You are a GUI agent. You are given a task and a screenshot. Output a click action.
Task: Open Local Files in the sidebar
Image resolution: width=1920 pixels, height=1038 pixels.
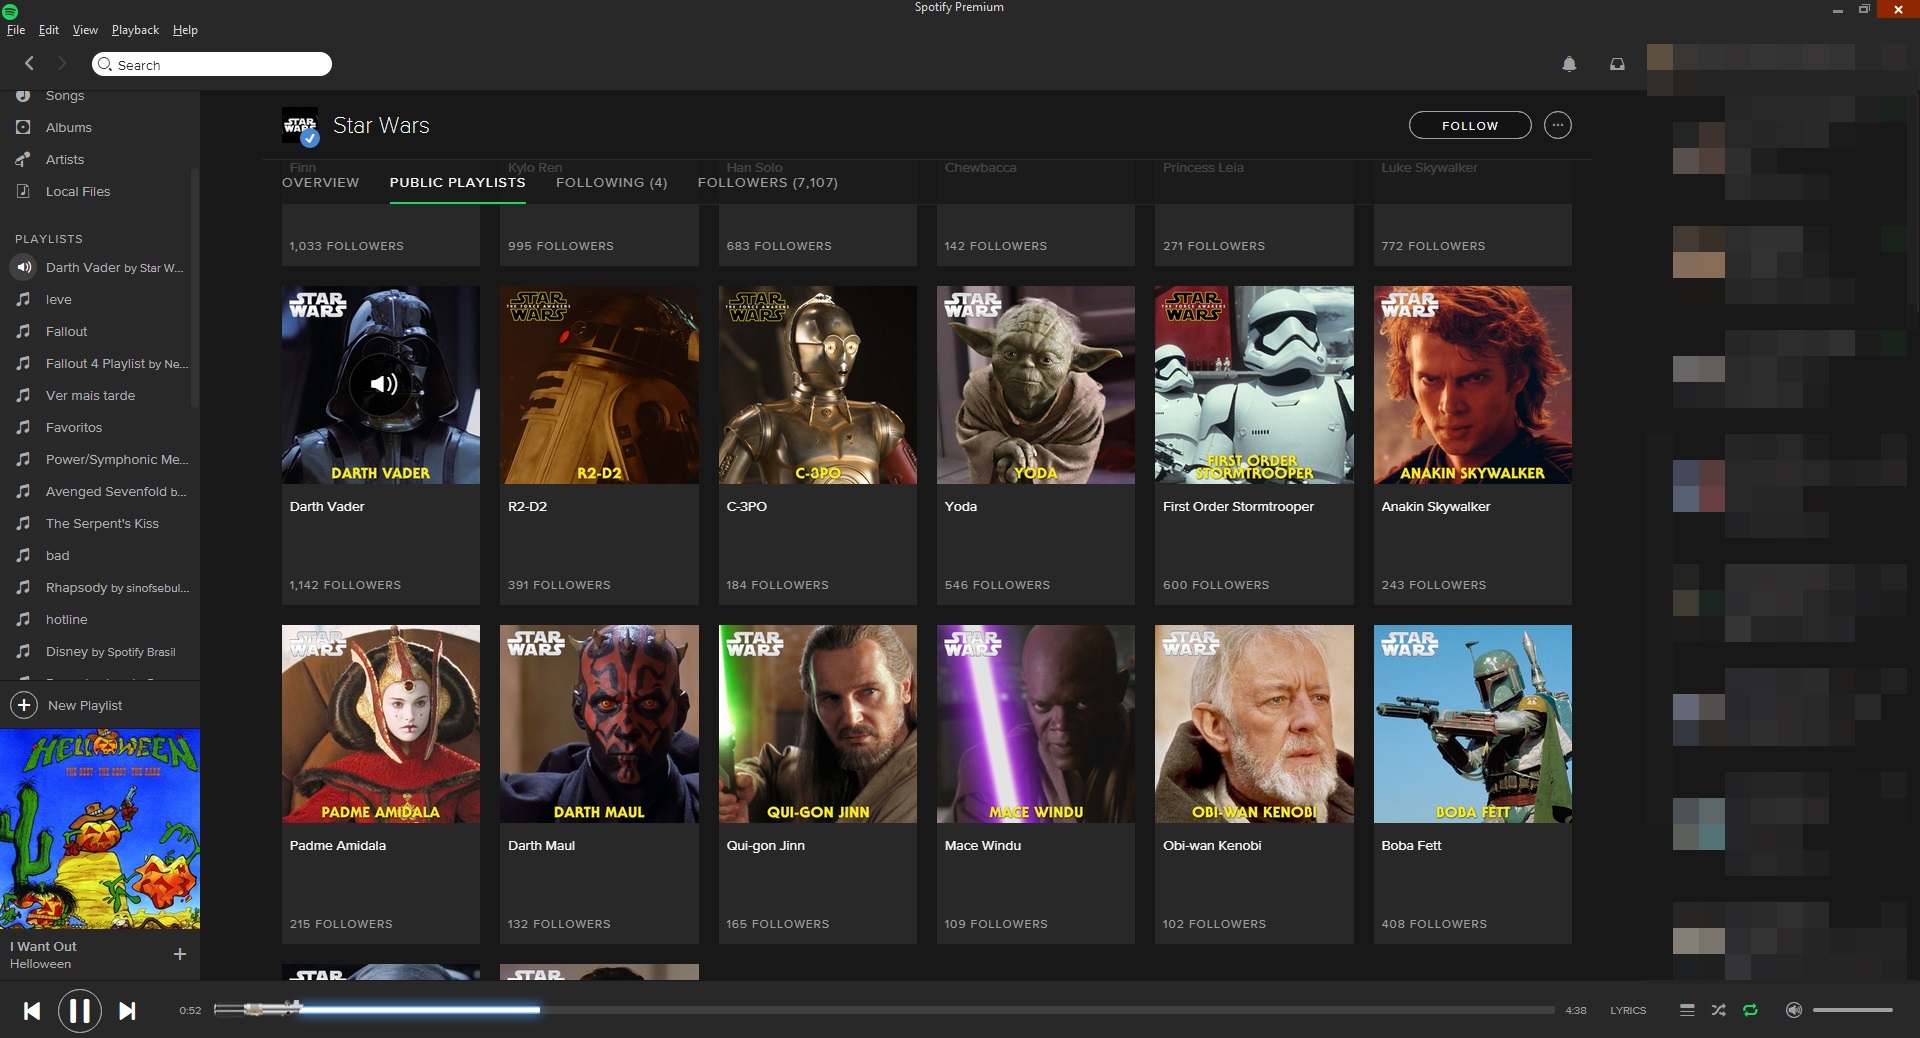click(x=78, y=192)
